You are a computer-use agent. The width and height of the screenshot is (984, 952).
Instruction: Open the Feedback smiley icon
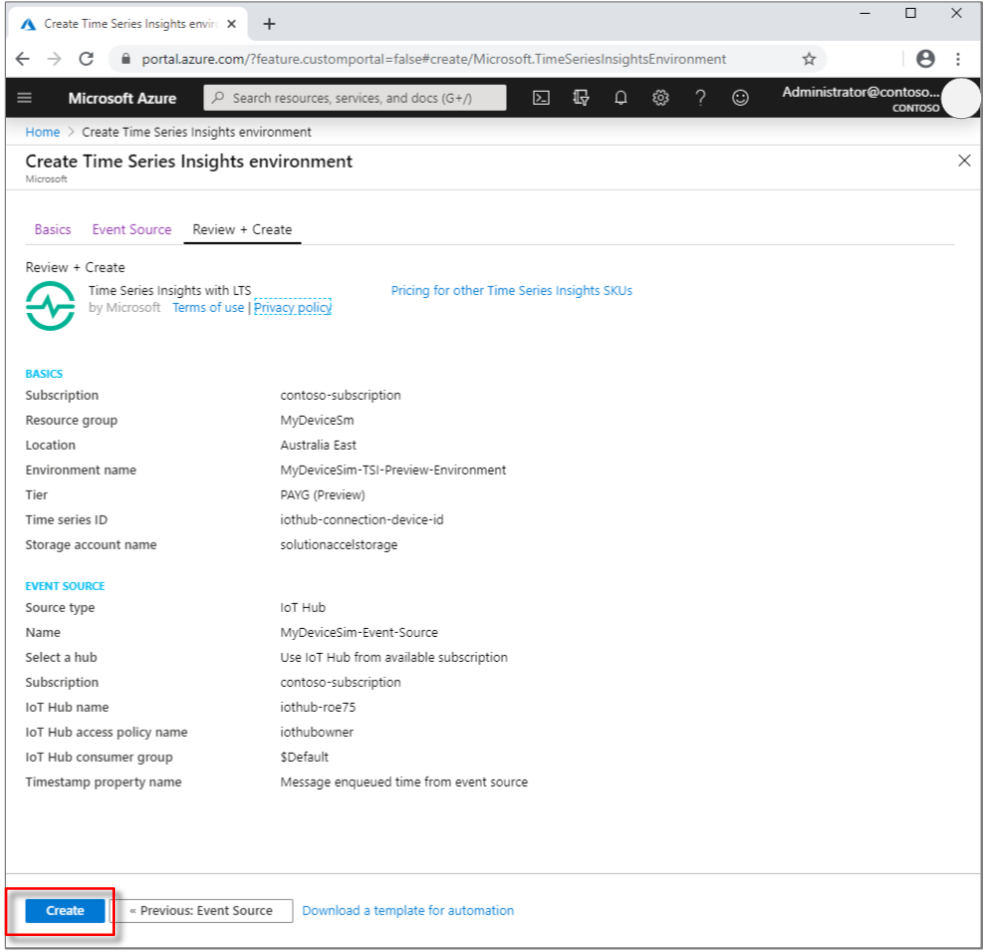click(x=741, y=98)
